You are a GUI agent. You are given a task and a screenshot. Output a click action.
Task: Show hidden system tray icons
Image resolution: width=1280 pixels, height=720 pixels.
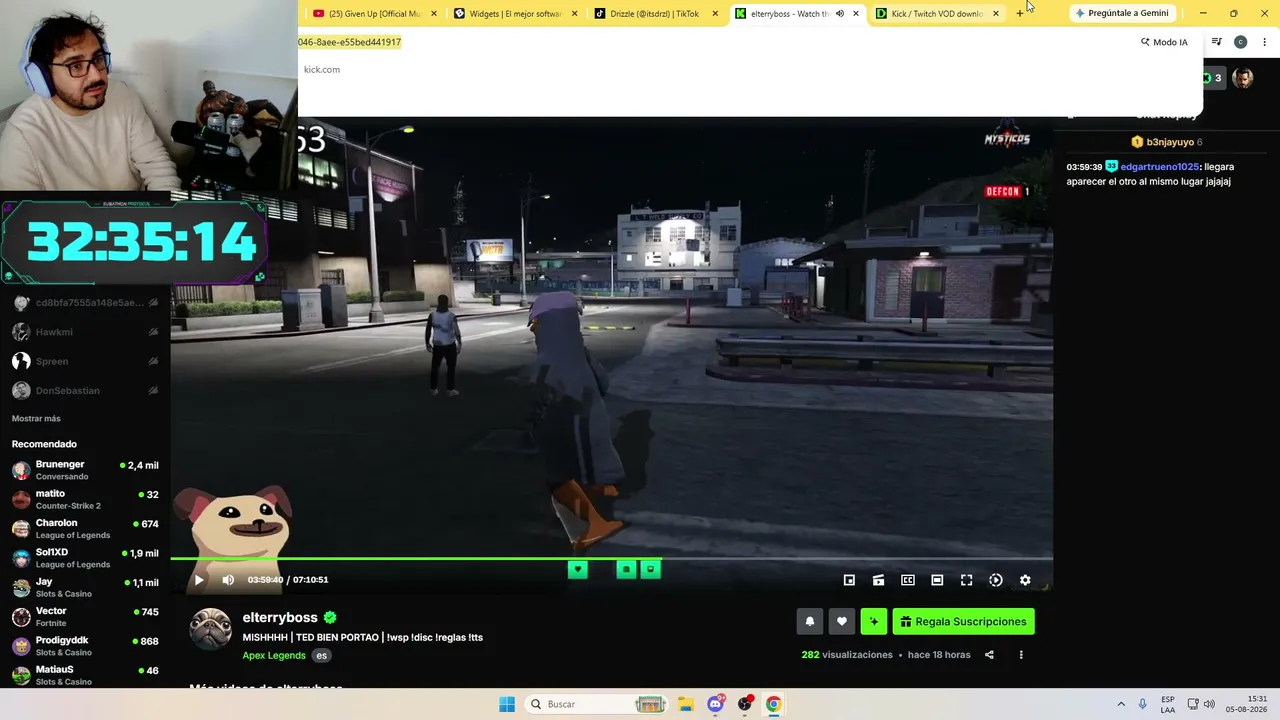(x=1121, y=704)
